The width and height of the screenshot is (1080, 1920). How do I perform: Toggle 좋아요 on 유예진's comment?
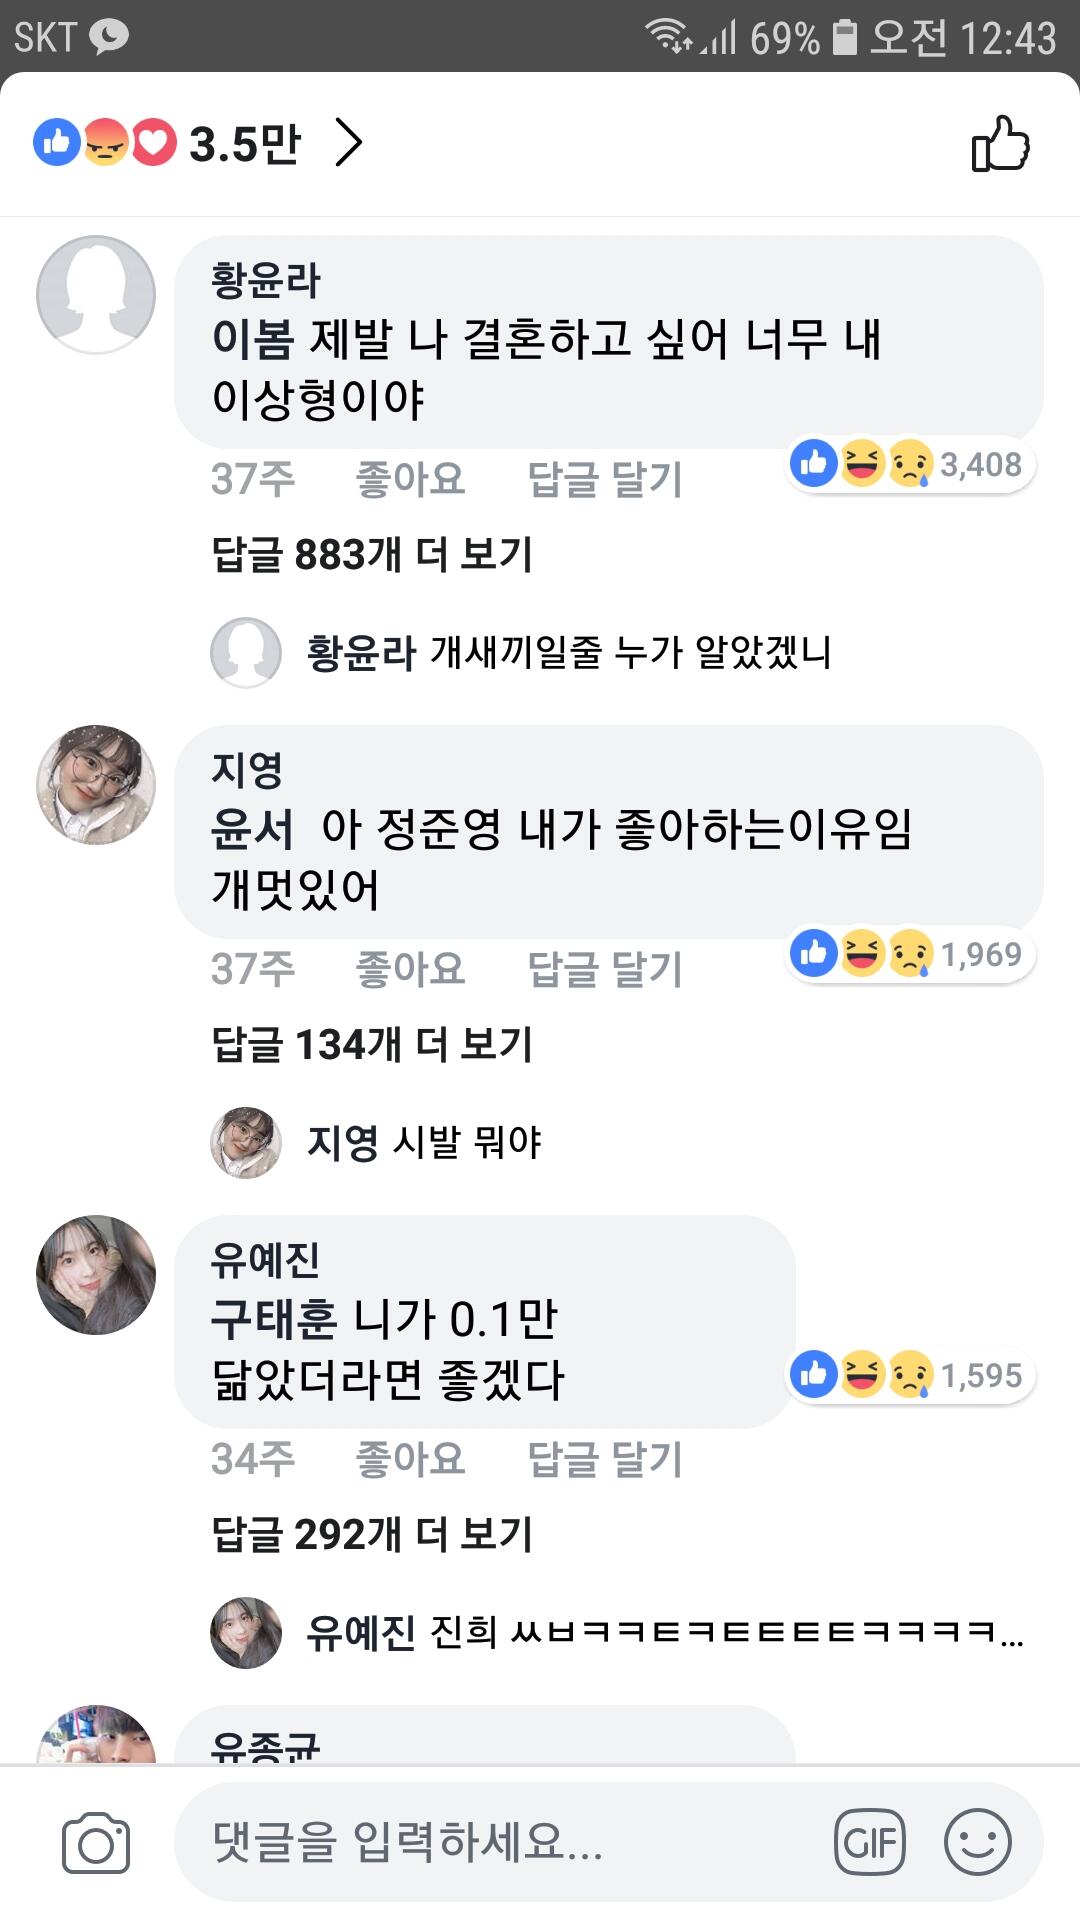pyautogui.click(x=410, y=1459)
